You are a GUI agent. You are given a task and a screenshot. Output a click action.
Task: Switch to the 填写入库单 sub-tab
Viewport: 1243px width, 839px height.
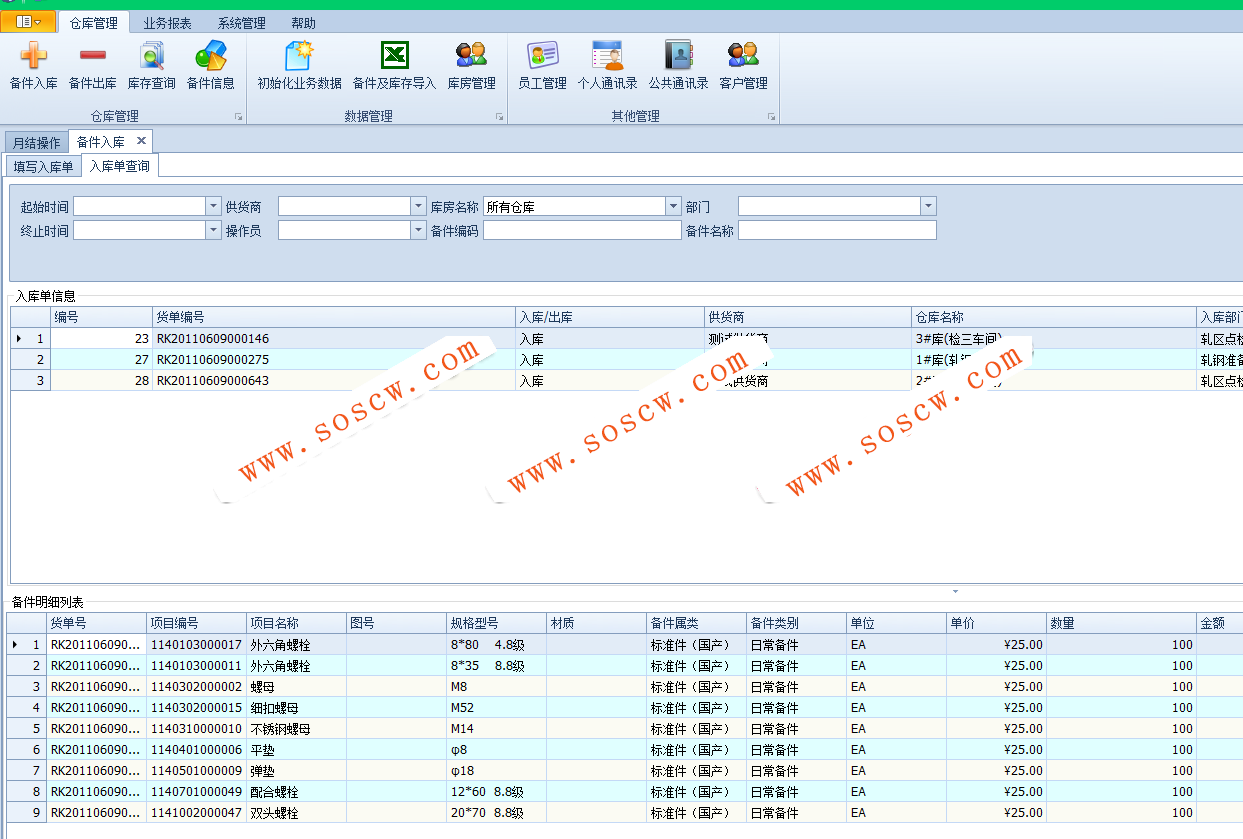click(43, 167)
